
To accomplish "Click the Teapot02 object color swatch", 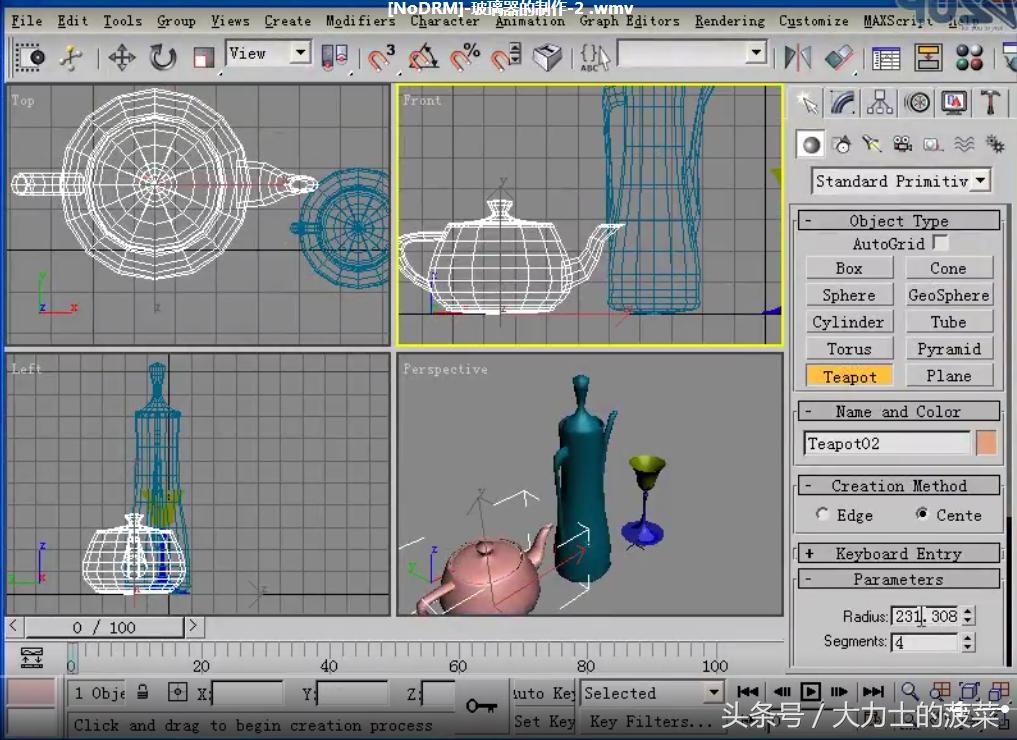I will coord(988,442).
